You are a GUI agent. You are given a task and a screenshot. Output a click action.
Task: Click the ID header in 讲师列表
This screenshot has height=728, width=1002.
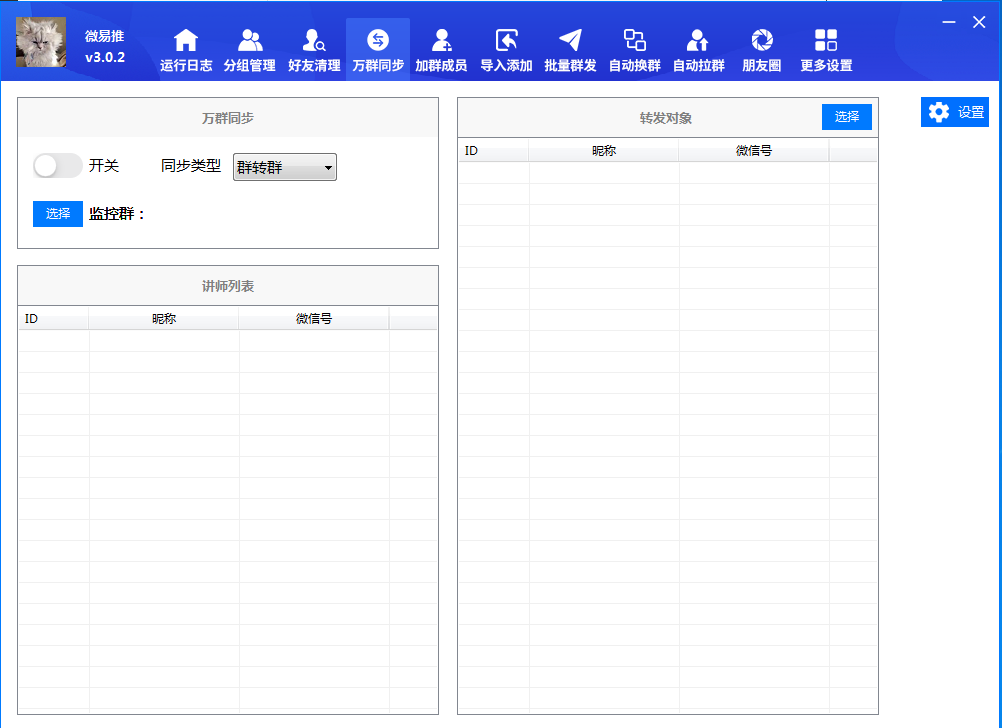(31, 319)
